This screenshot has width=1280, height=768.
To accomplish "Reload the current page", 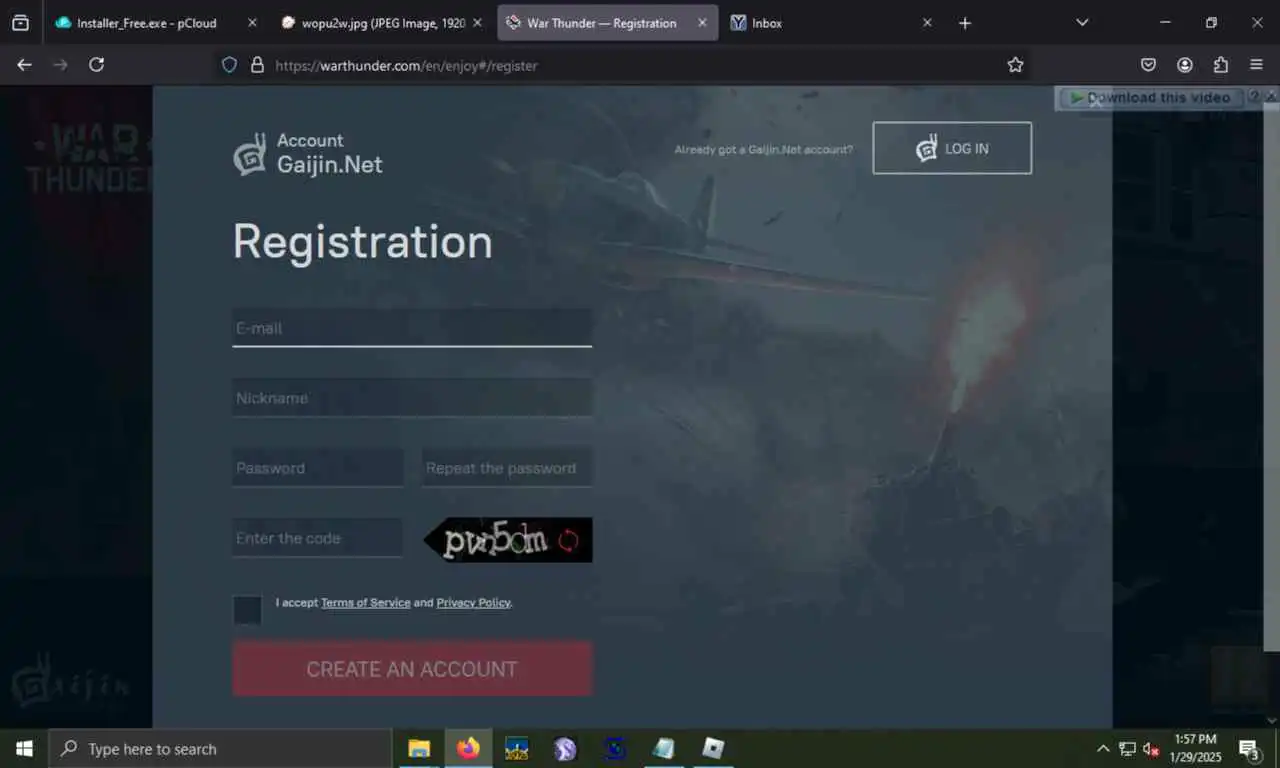I will coord(96,65).
